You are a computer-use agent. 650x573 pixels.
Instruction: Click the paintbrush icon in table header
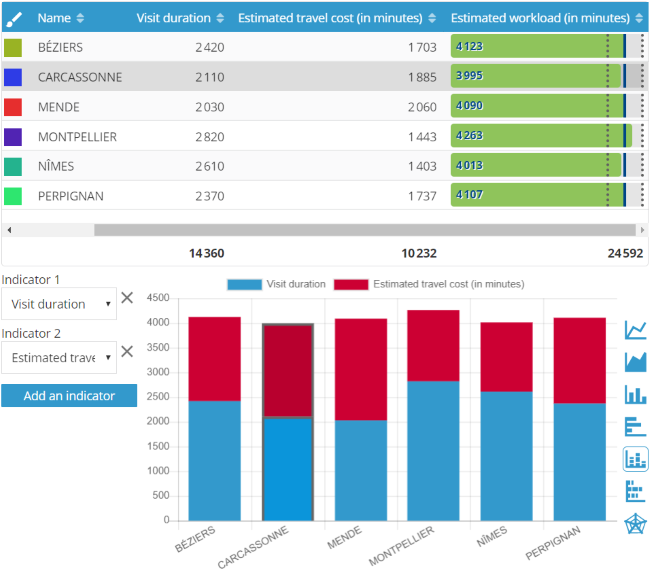[14, 18]
